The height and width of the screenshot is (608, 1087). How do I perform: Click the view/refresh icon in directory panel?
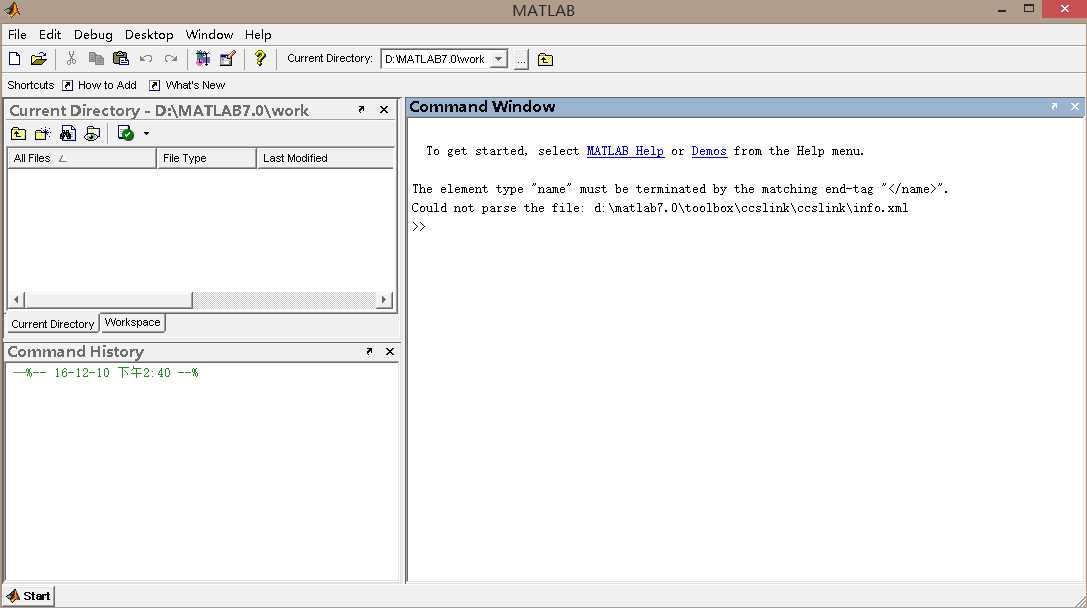[x=92, y=134]
